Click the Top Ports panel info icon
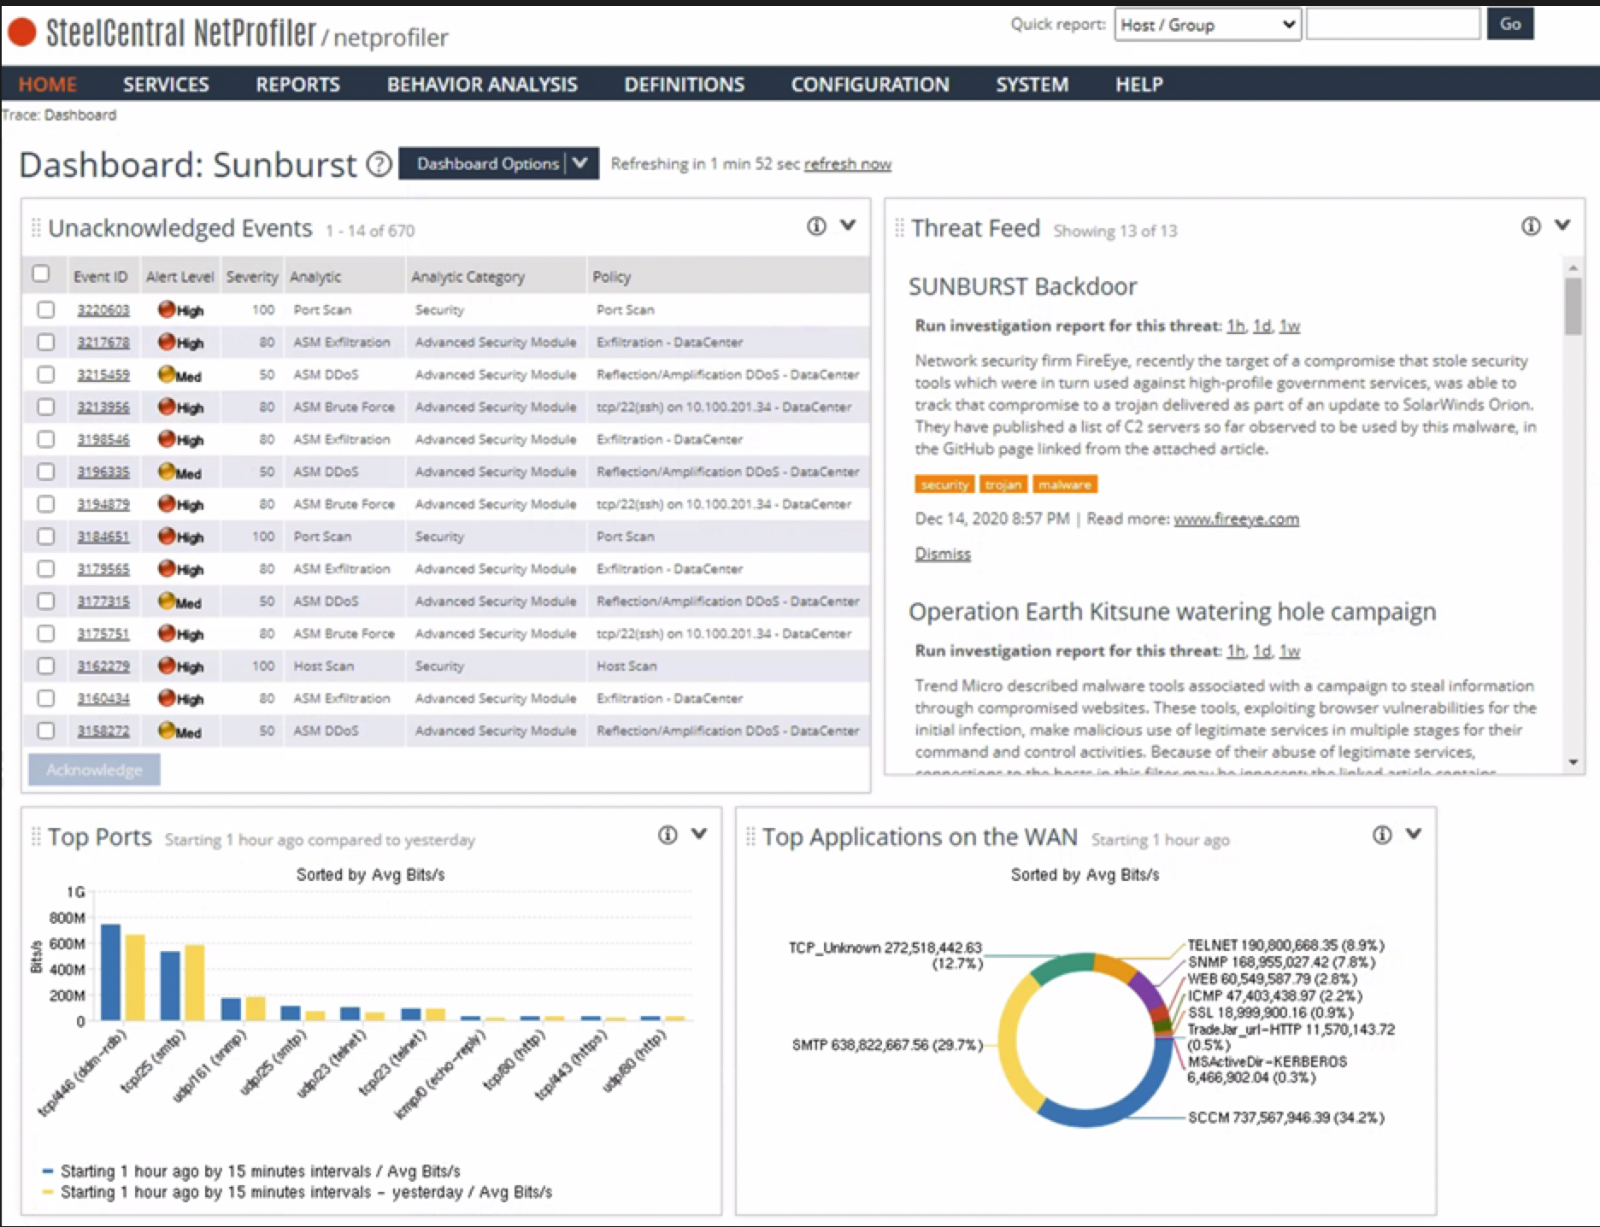 667,835
